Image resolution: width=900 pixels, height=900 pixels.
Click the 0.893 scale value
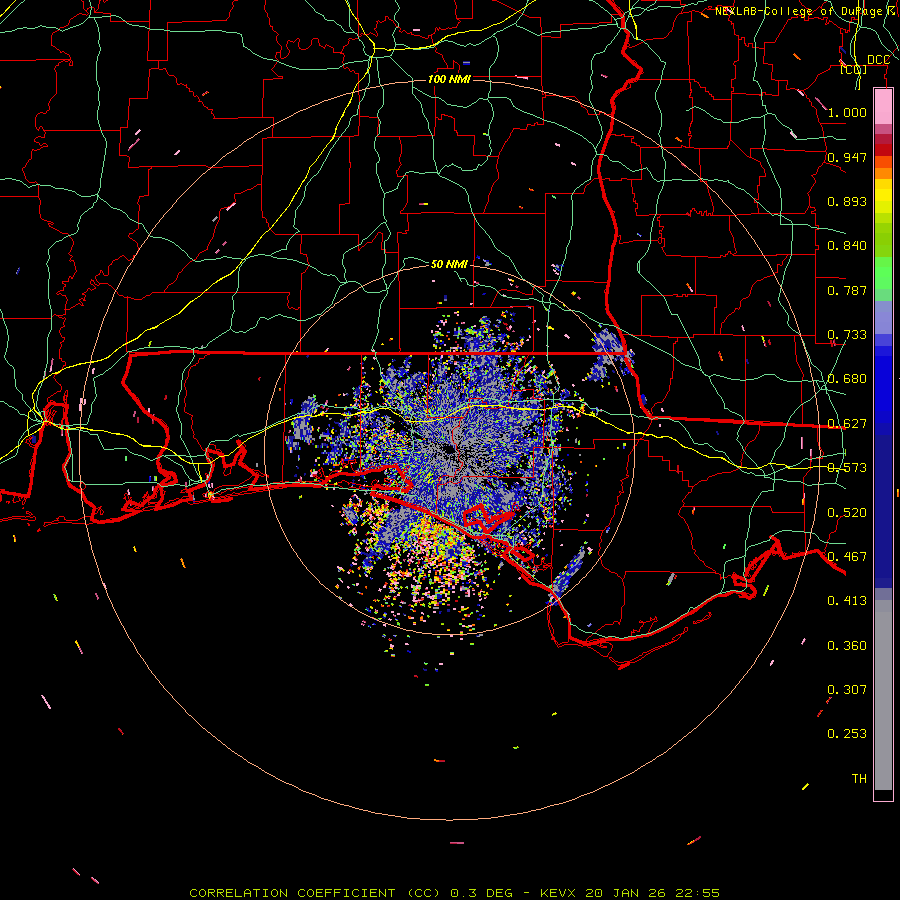847,201
